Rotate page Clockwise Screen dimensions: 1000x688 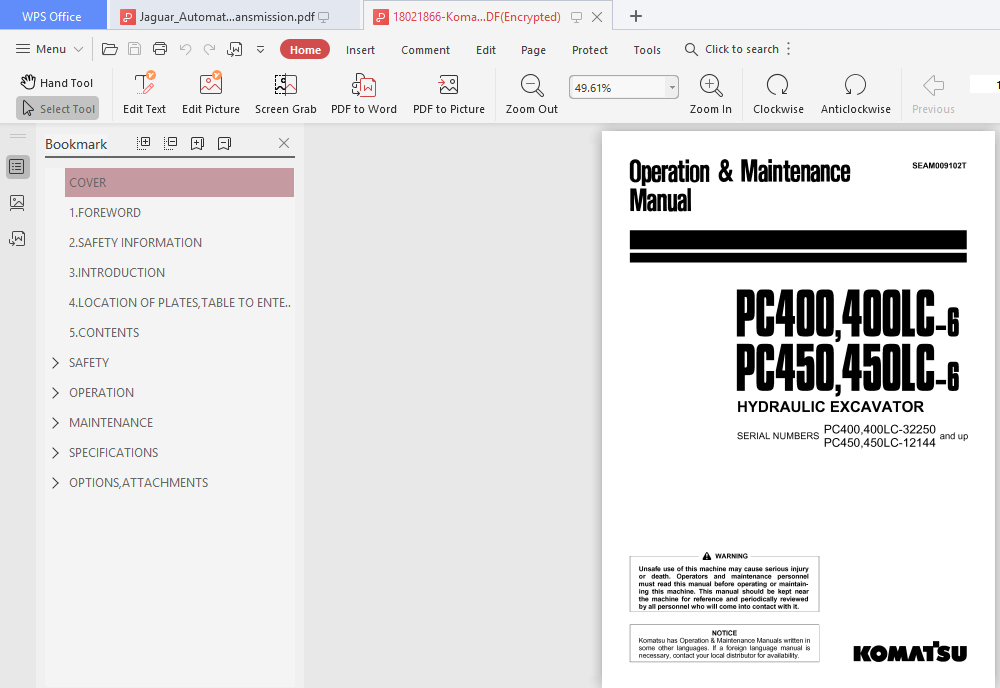click(778, 94)
